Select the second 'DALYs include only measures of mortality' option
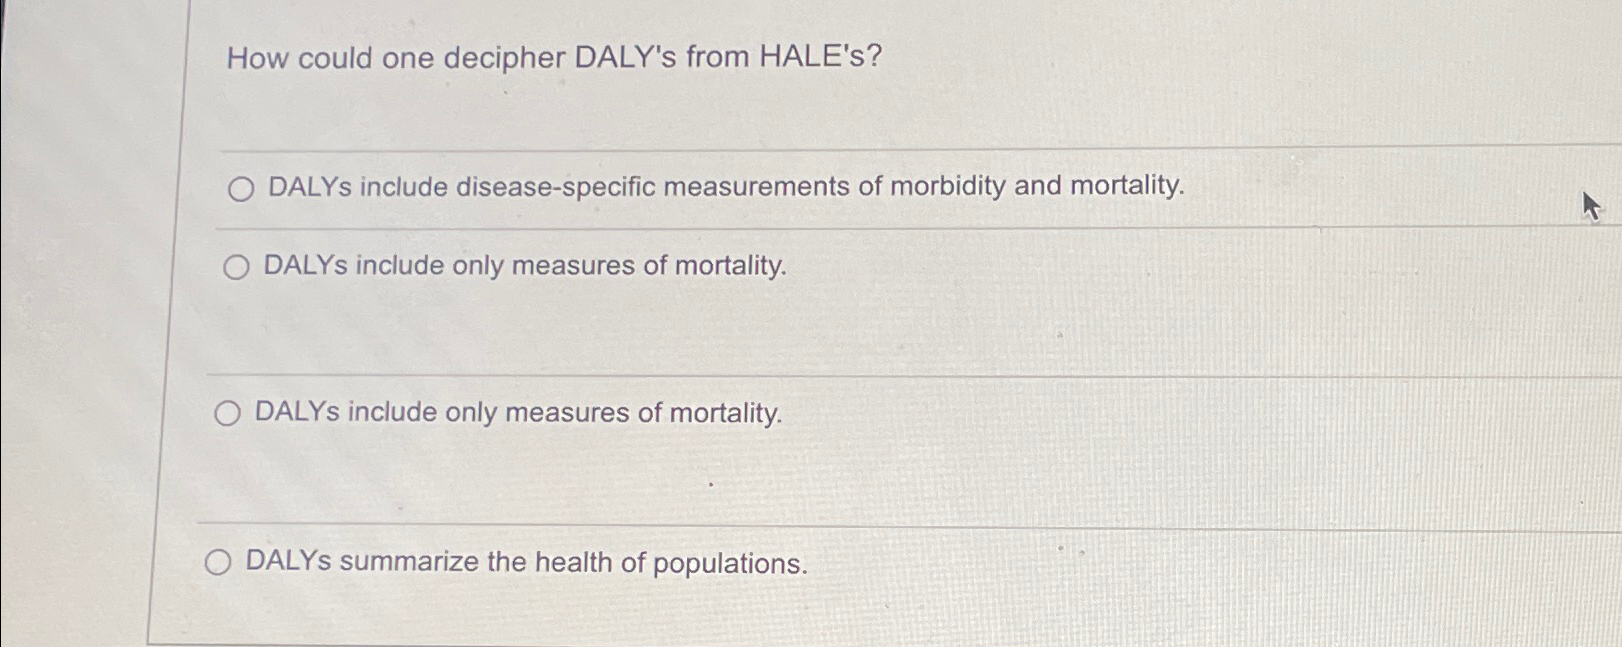 click(x=227, y=412)
